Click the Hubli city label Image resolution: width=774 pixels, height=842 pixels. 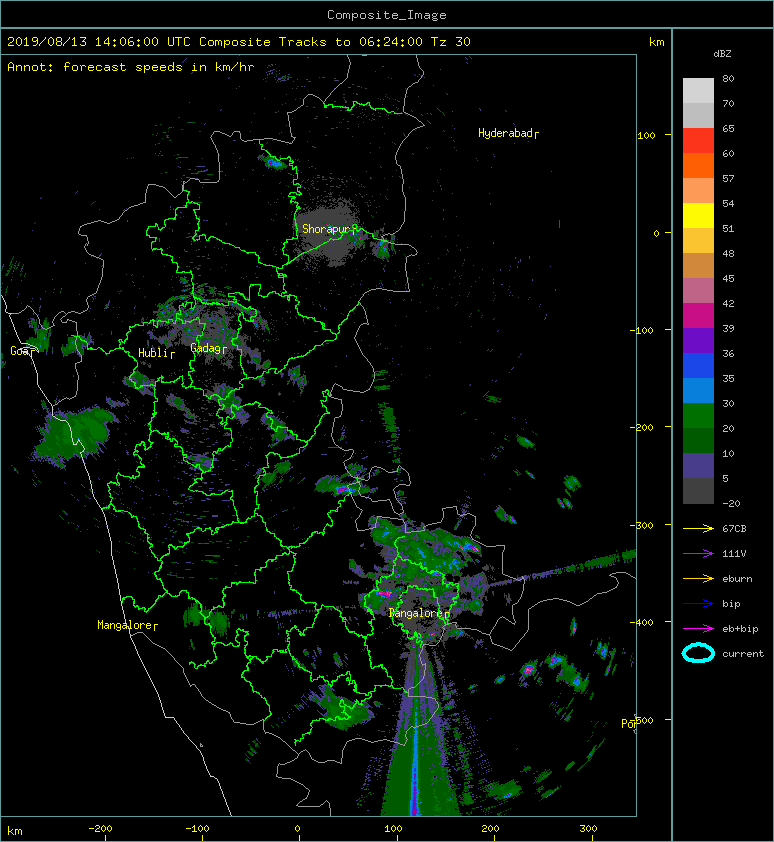[x=154, y=353]
